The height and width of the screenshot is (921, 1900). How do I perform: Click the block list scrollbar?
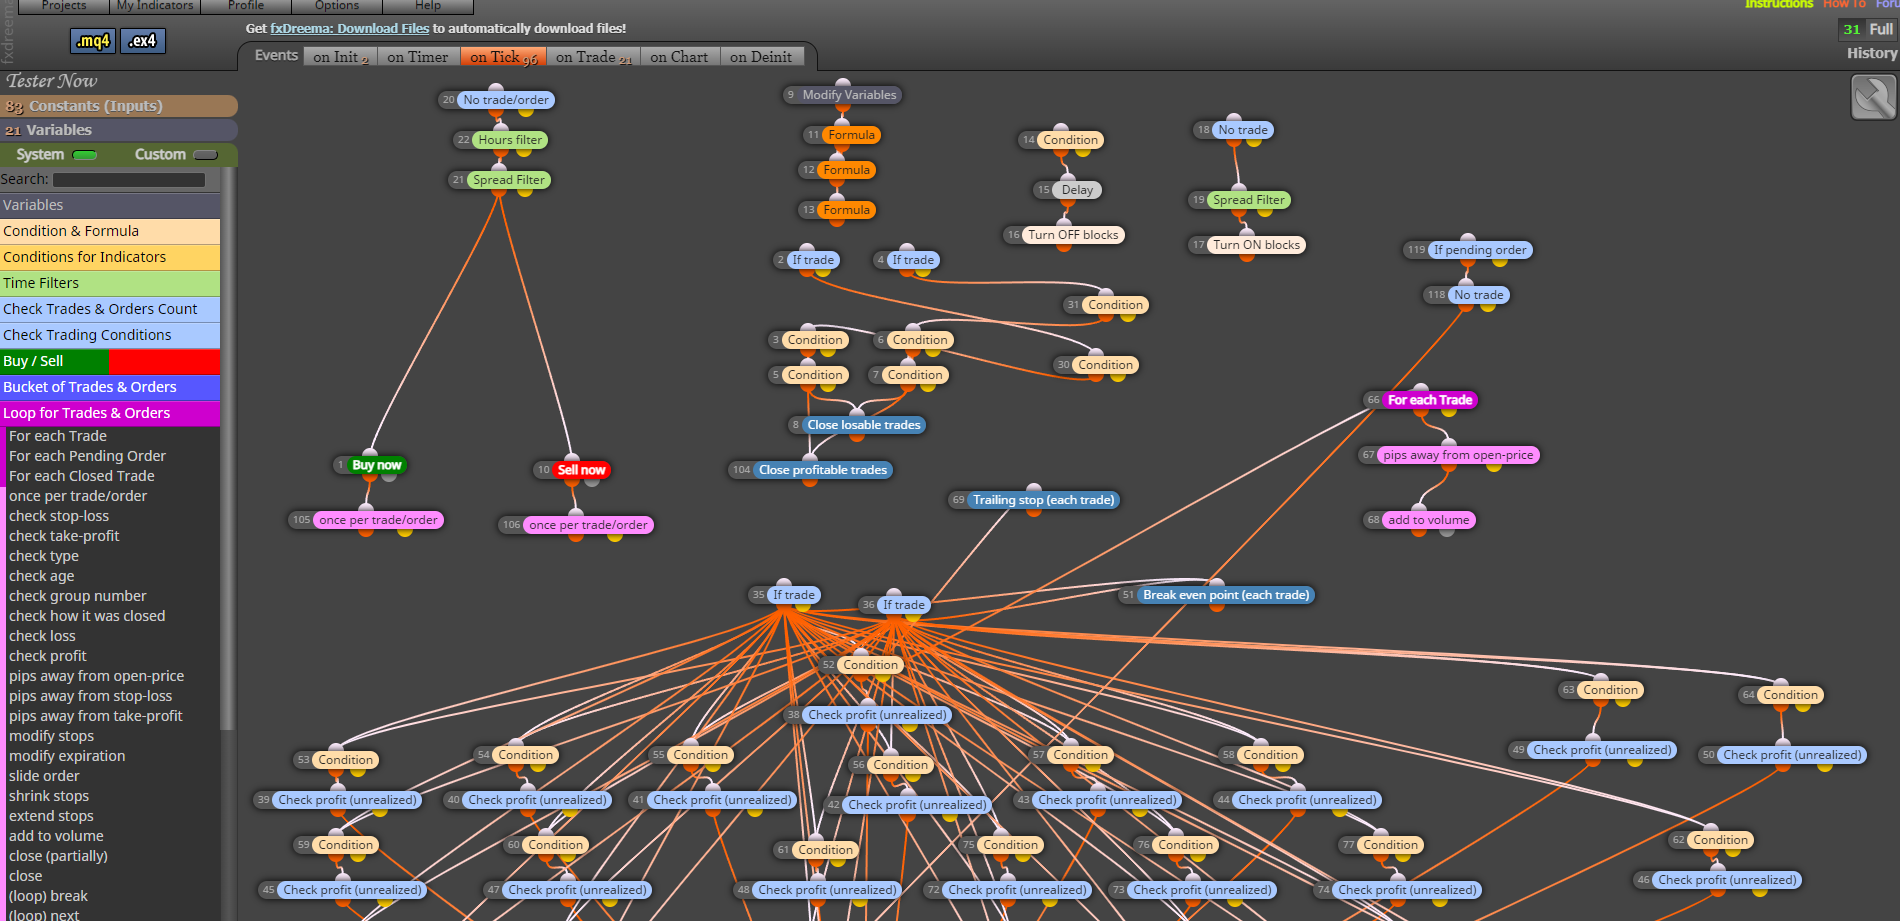[x=228, y=450]
